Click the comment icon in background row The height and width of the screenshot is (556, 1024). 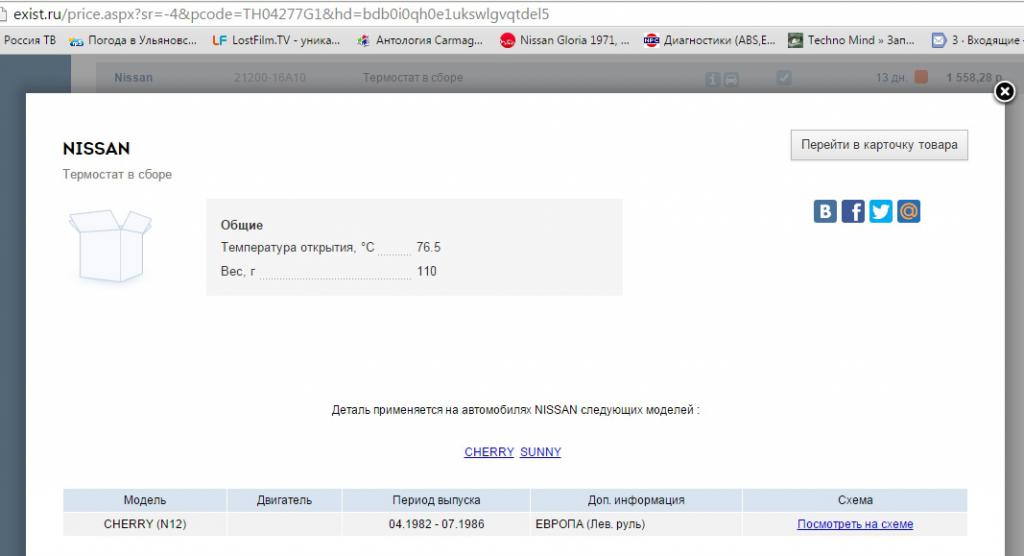(x=731, y=79)
